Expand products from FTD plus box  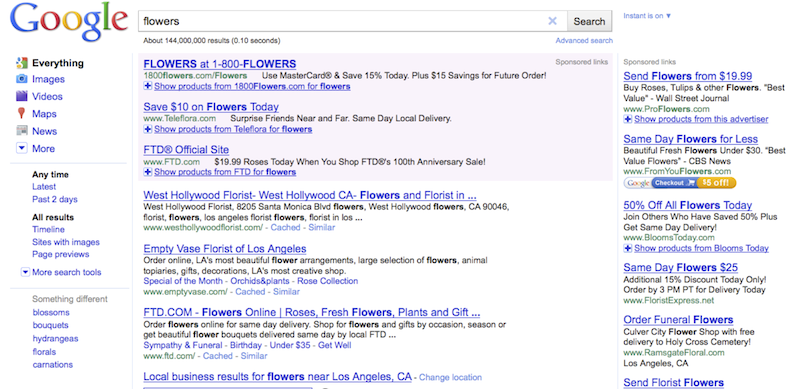(x=148, y=172)
